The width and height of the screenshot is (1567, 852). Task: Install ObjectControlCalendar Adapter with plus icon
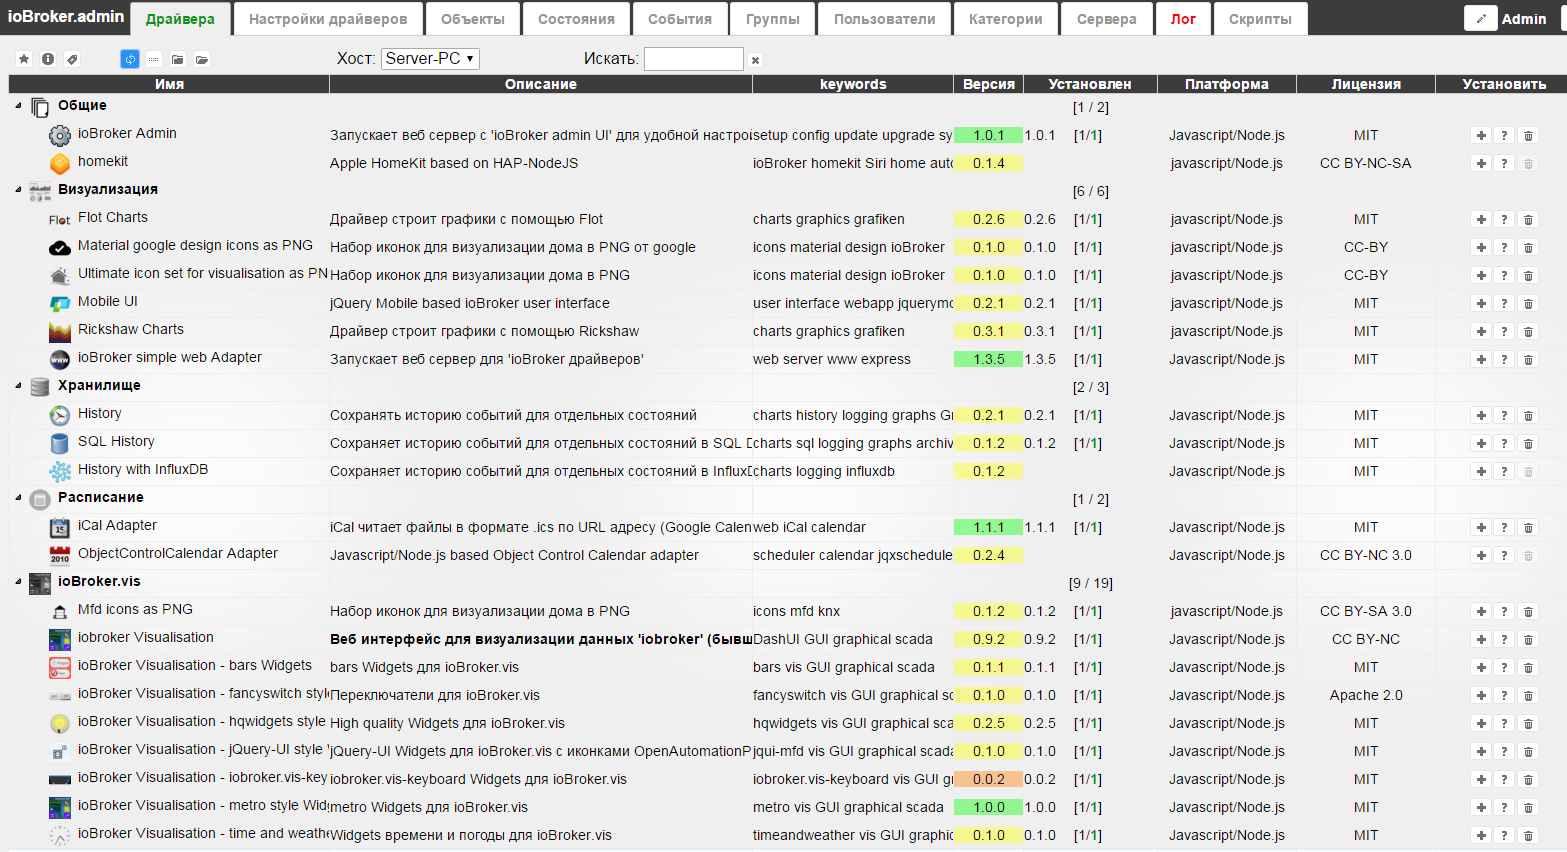pos(1481,555)
